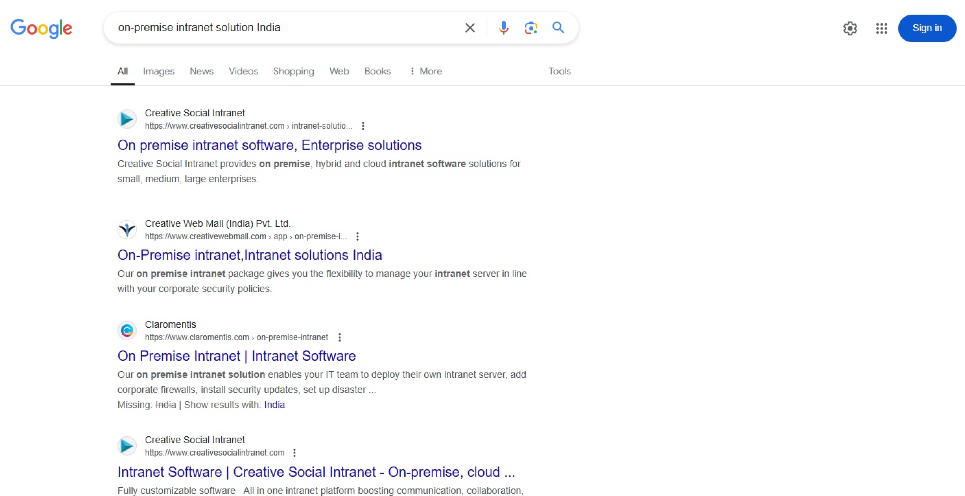Click 'India' link in Show results with
The image size is (965, 496).
(274, 405)
